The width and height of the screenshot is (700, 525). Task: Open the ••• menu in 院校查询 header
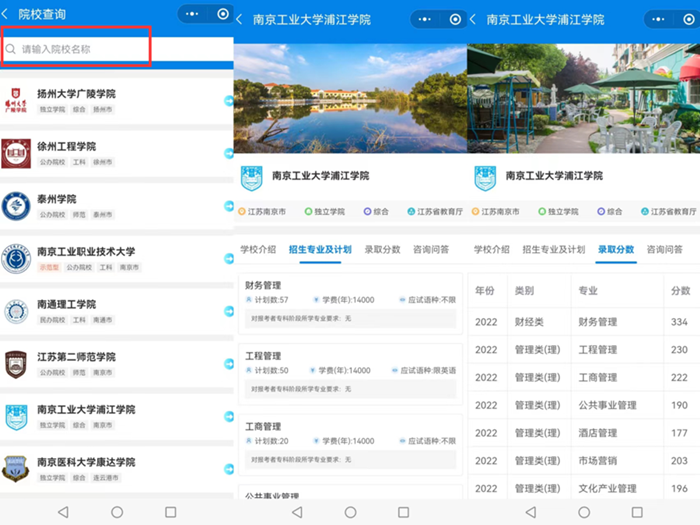192,15
